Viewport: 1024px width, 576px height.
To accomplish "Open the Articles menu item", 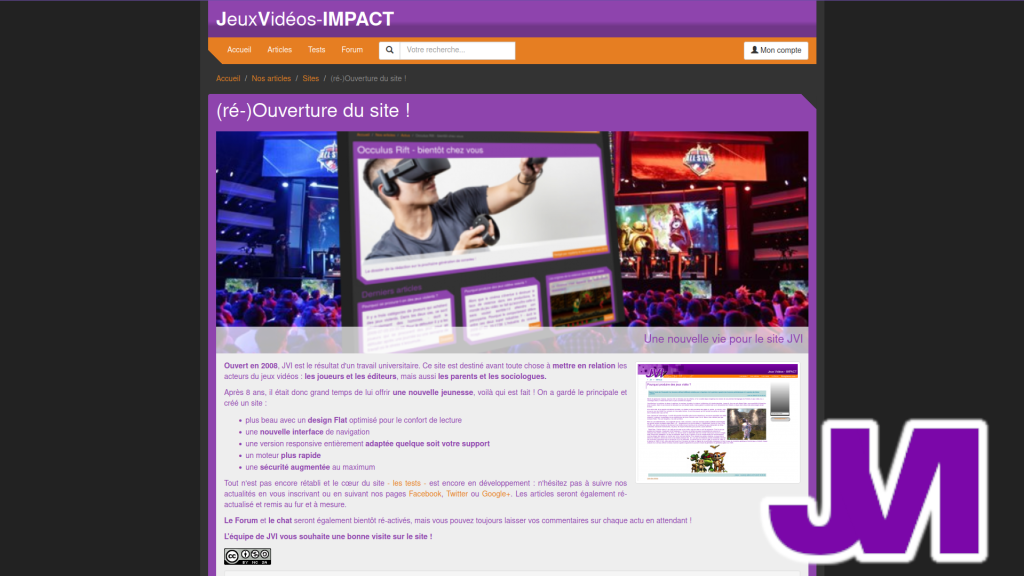I will coord(280,50).
